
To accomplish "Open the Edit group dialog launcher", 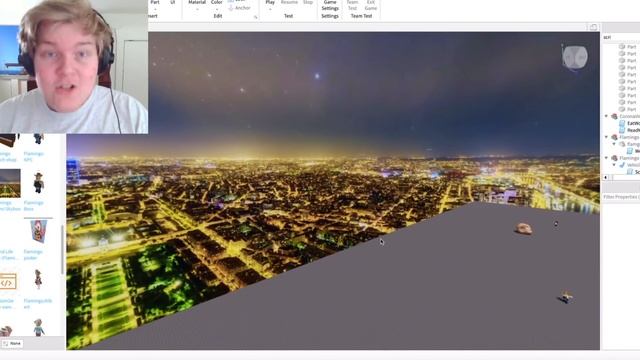I will coord(256,17).
